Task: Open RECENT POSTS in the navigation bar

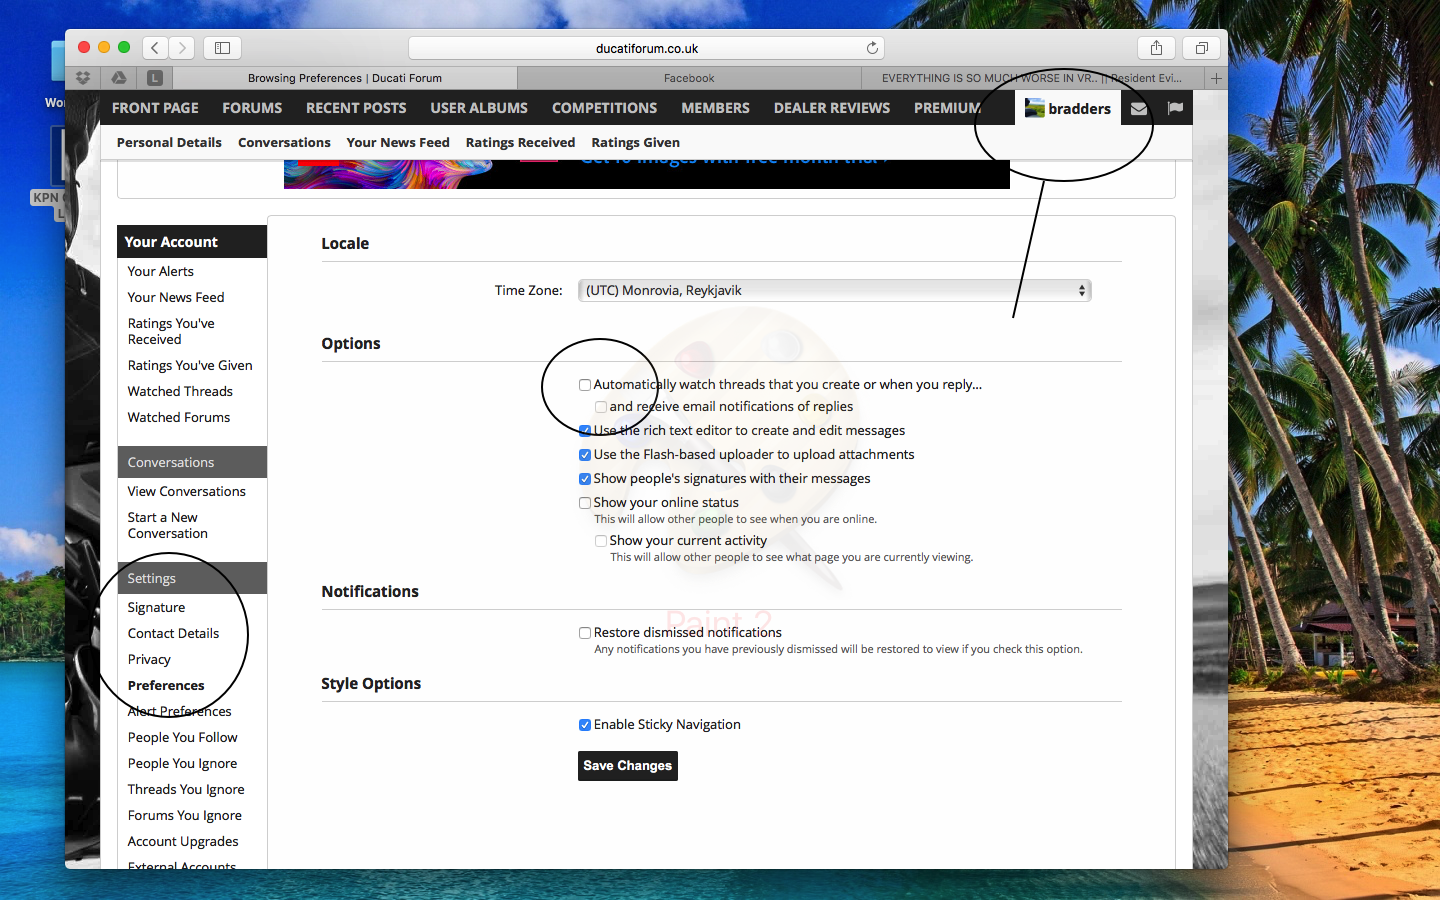Action: click(356, 108)
